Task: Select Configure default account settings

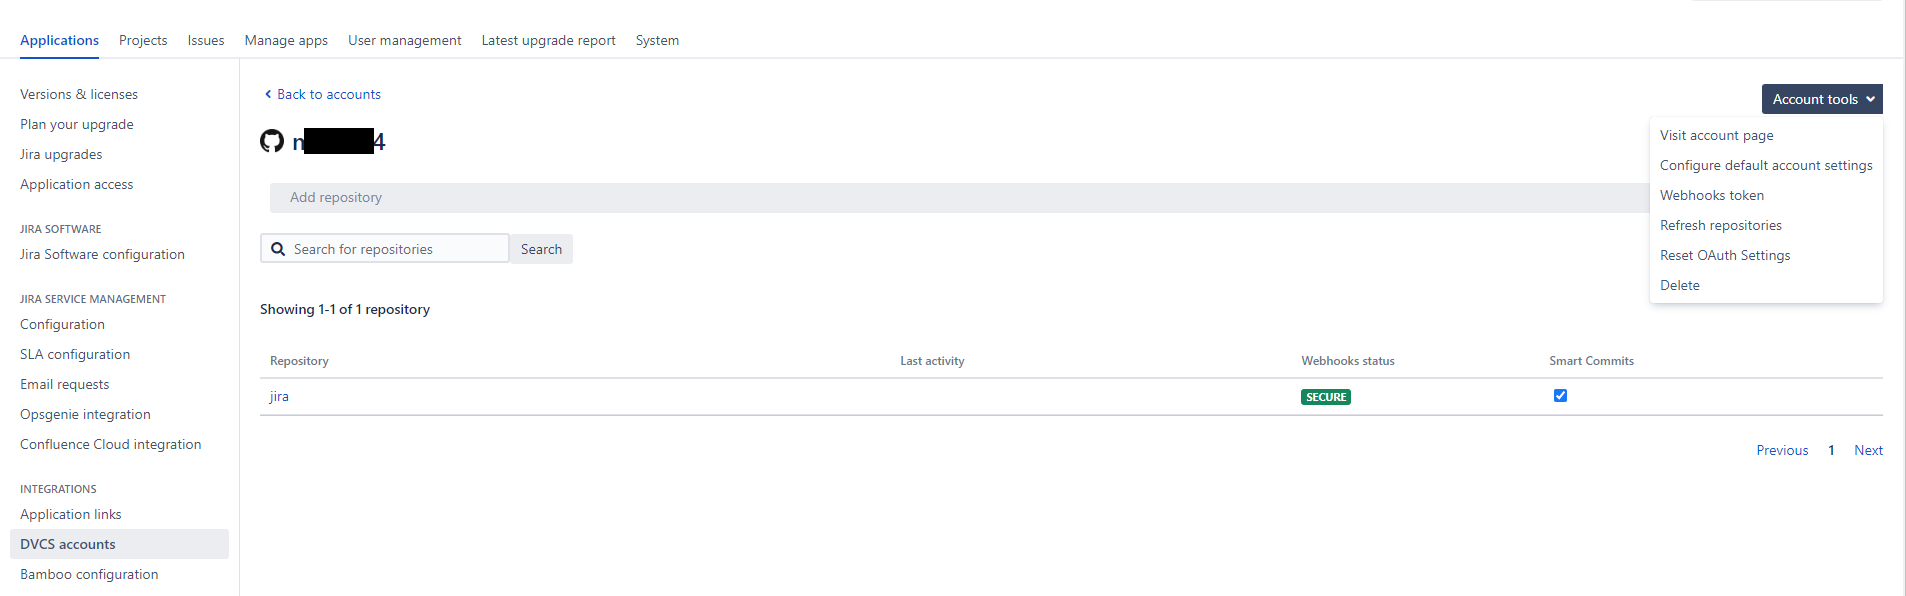Action: pyautogui.click(x=1766, y=165)
